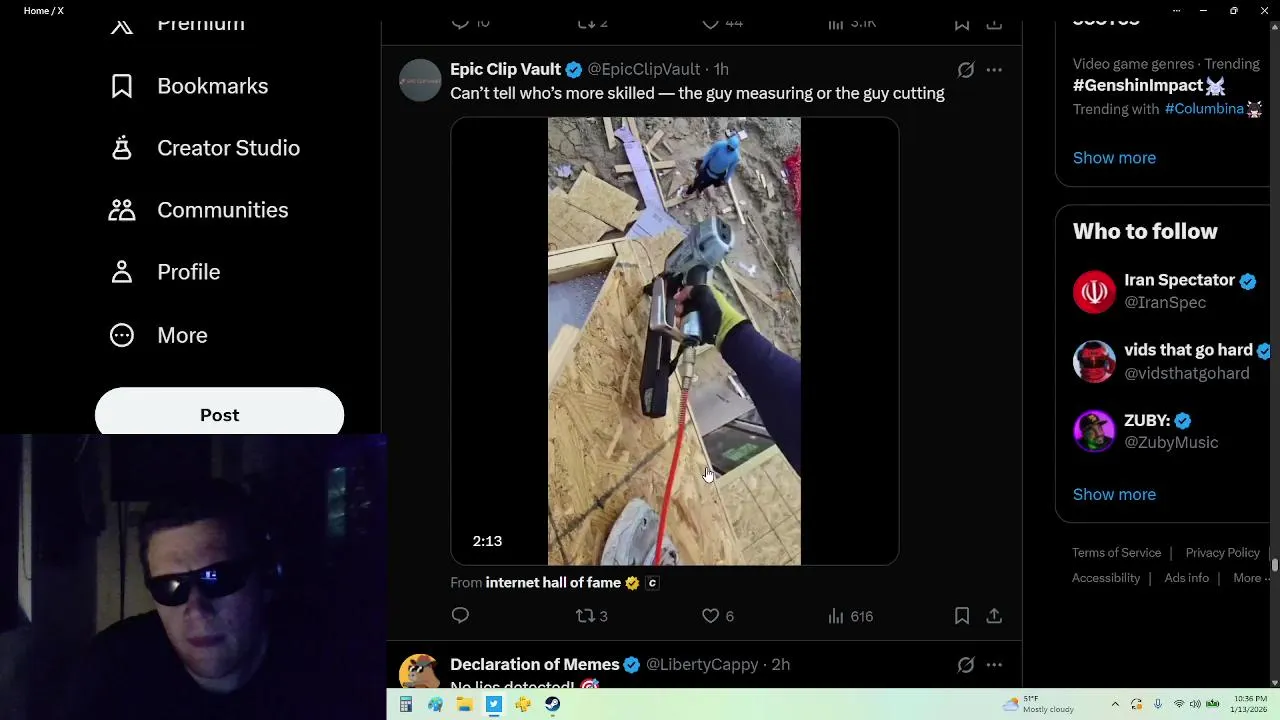The width and height of the screenshot is (1280, 720).
Task: Open more options on Declaration of Memes post
Action: (x=994, y=665)
